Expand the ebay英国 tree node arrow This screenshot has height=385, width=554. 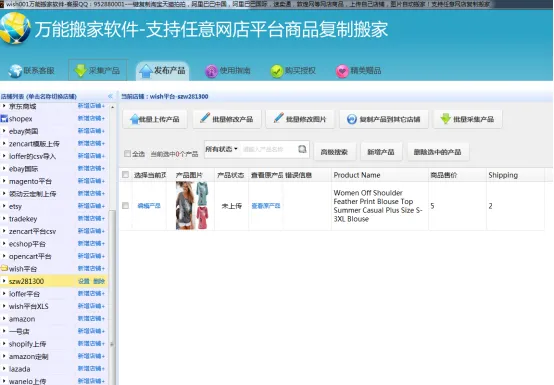click(x=4, y=131)
